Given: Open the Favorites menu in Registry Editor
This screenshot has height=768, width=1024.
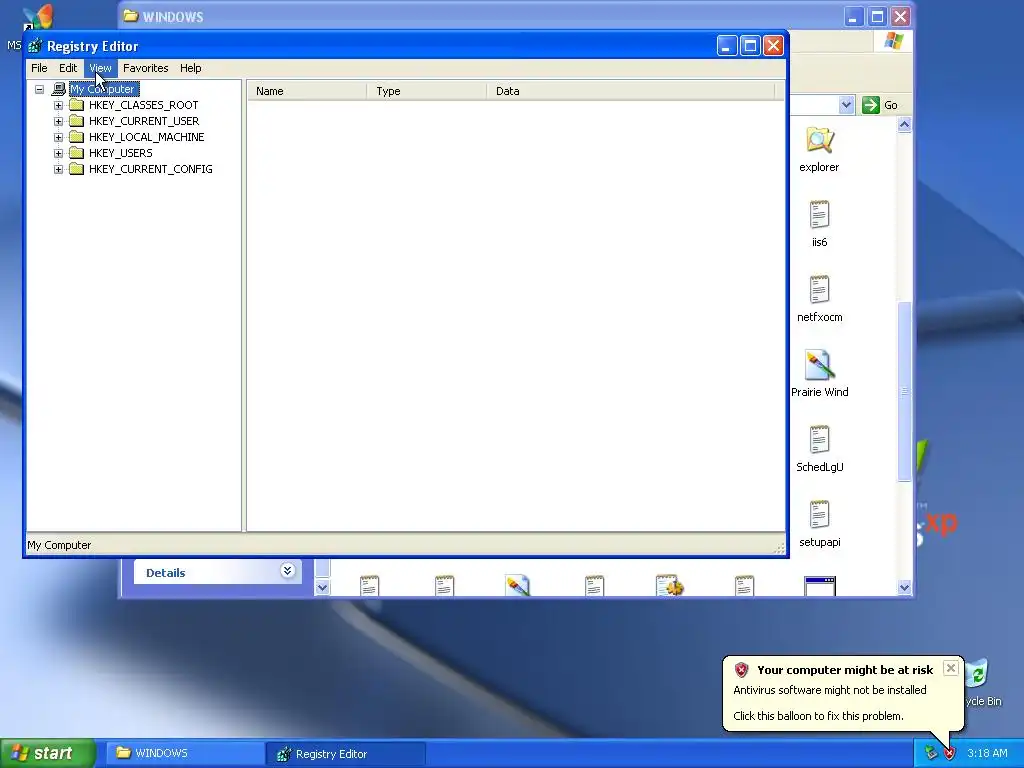Looking at the screenshot, I should point(146,68).
